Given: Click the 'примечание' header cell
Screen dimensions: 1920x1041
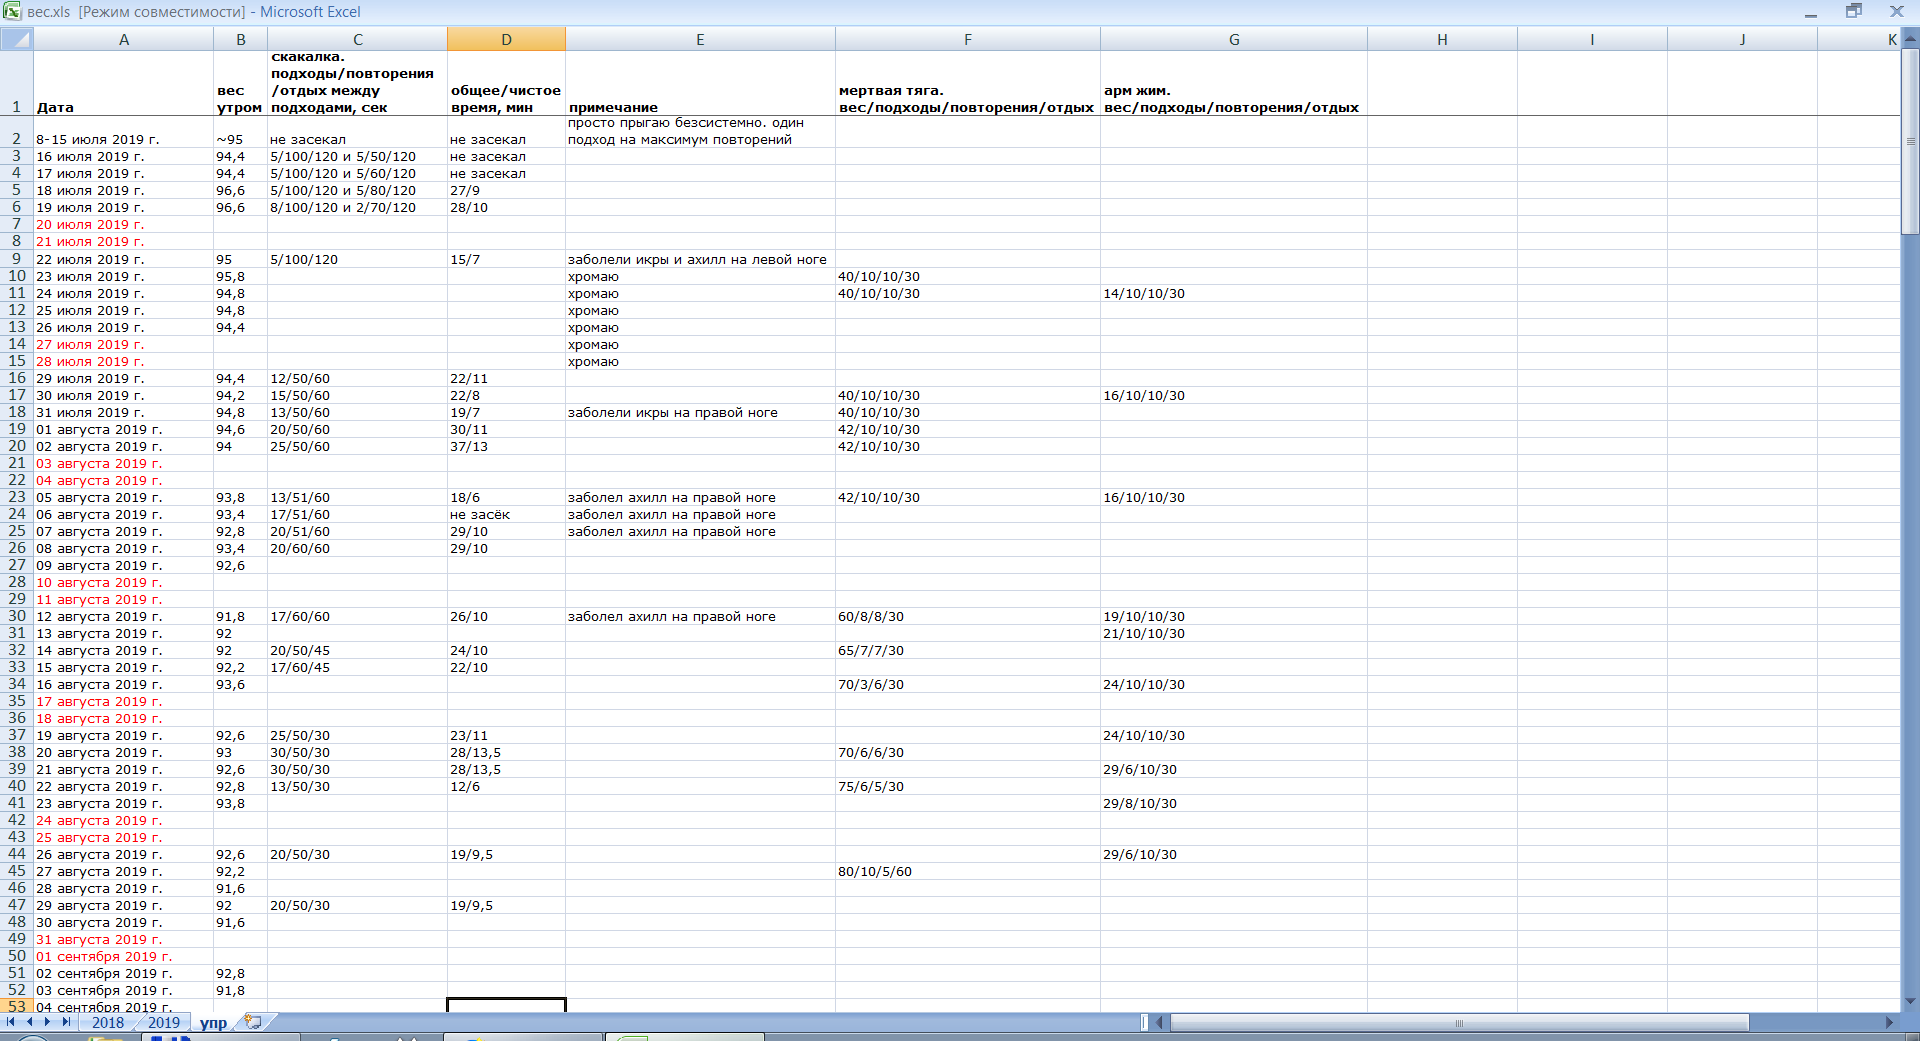Looking at the screenshot, I should tap(700, 83).
